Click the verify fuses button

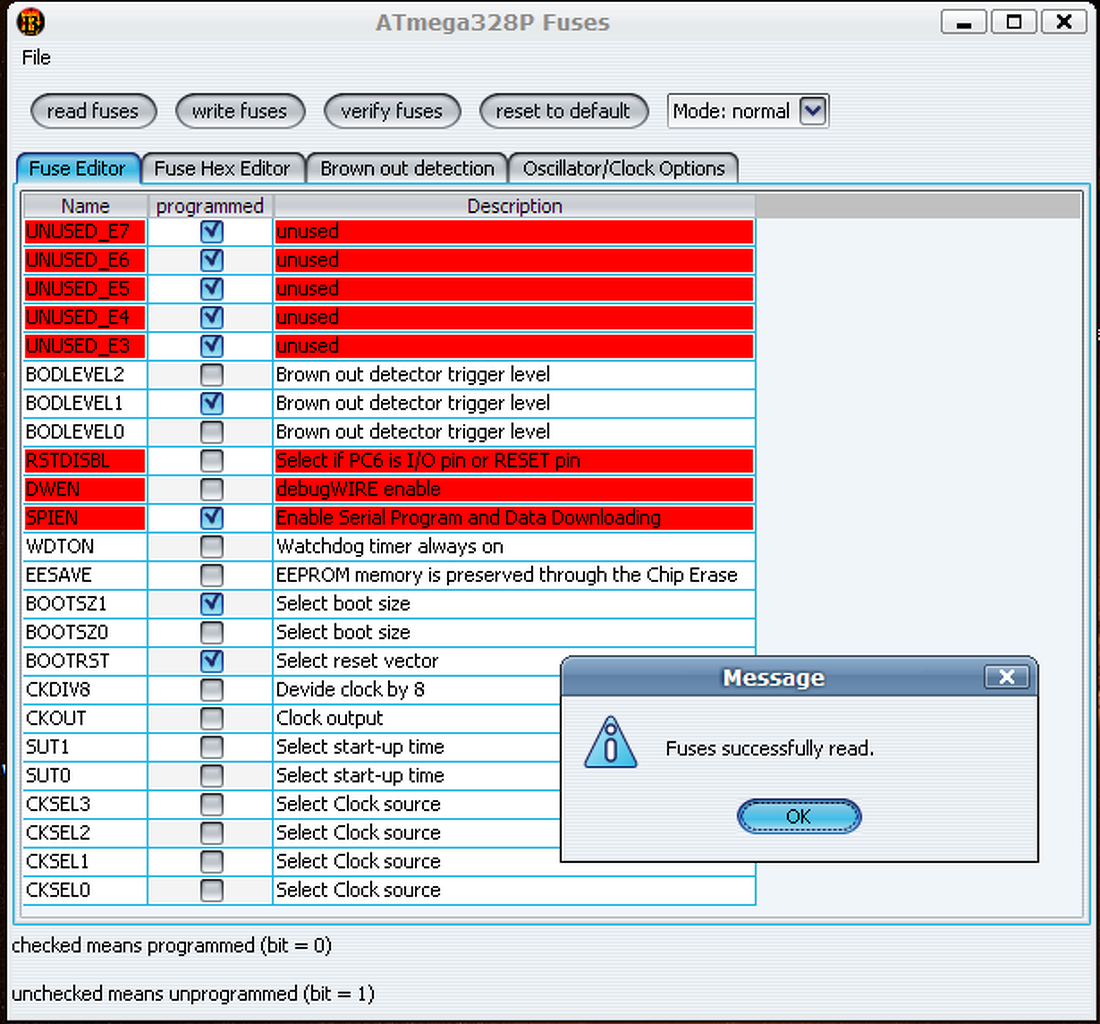point(392,111)
